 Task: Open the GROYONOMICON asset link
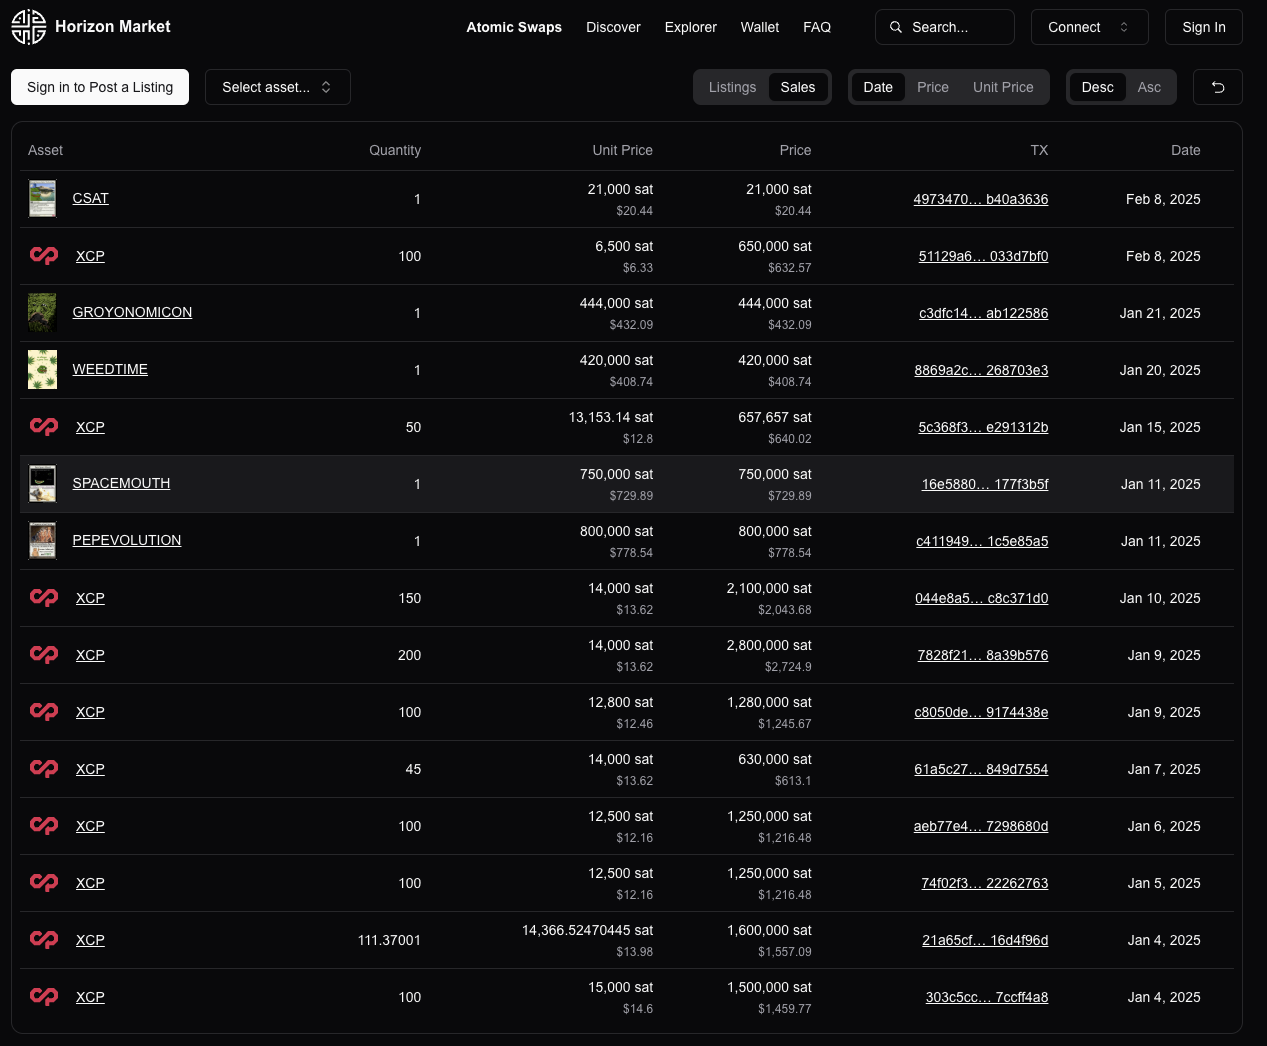132,312
